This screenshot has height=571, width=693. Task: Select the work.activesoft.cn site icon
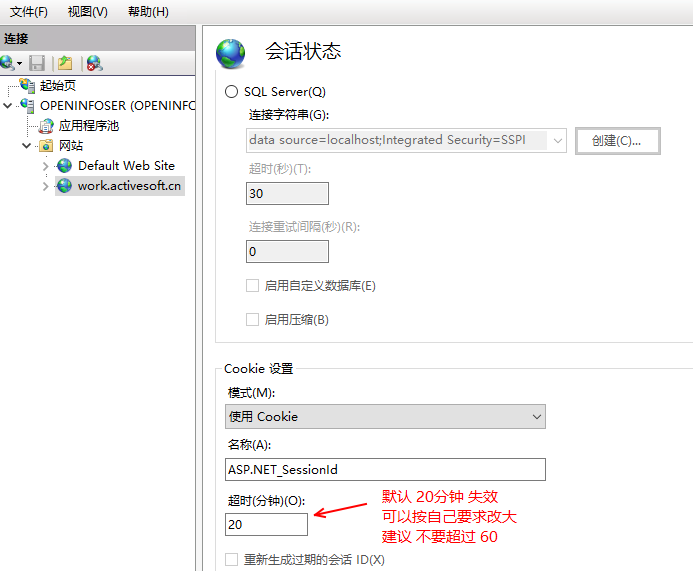point(65,186)
